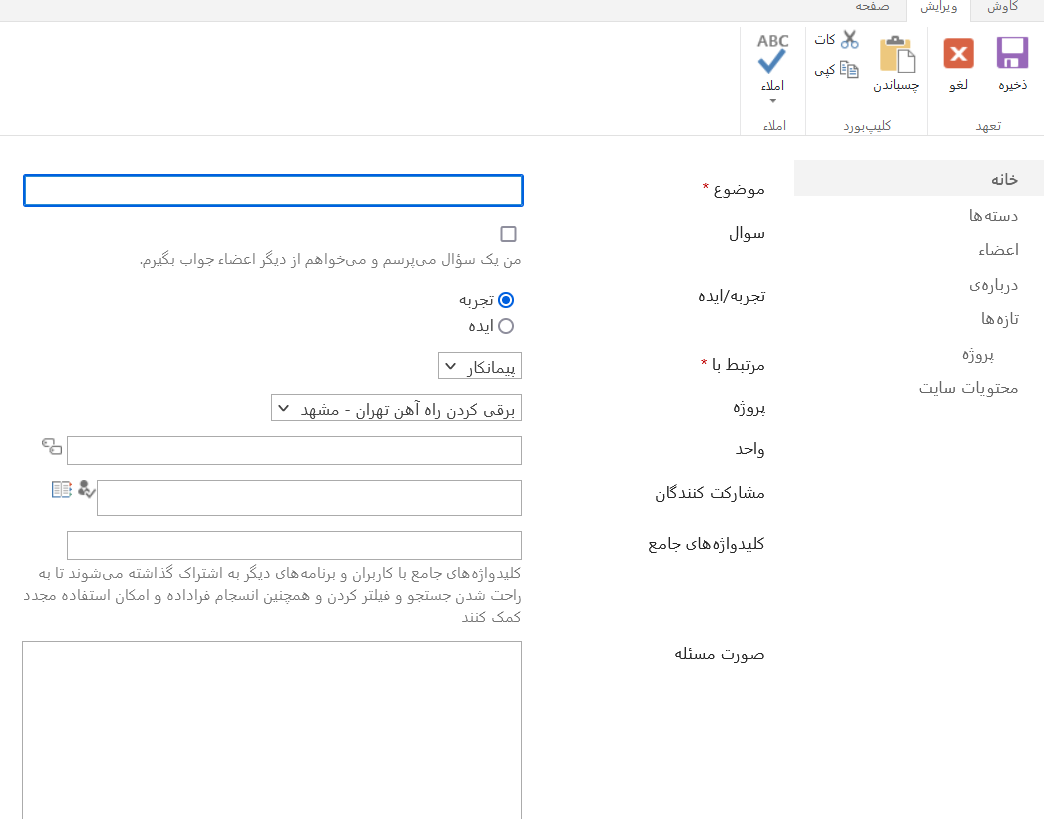Open the مرتبط با dropdown showing پیمانکار
The image size is (1044, 819).
479,366
